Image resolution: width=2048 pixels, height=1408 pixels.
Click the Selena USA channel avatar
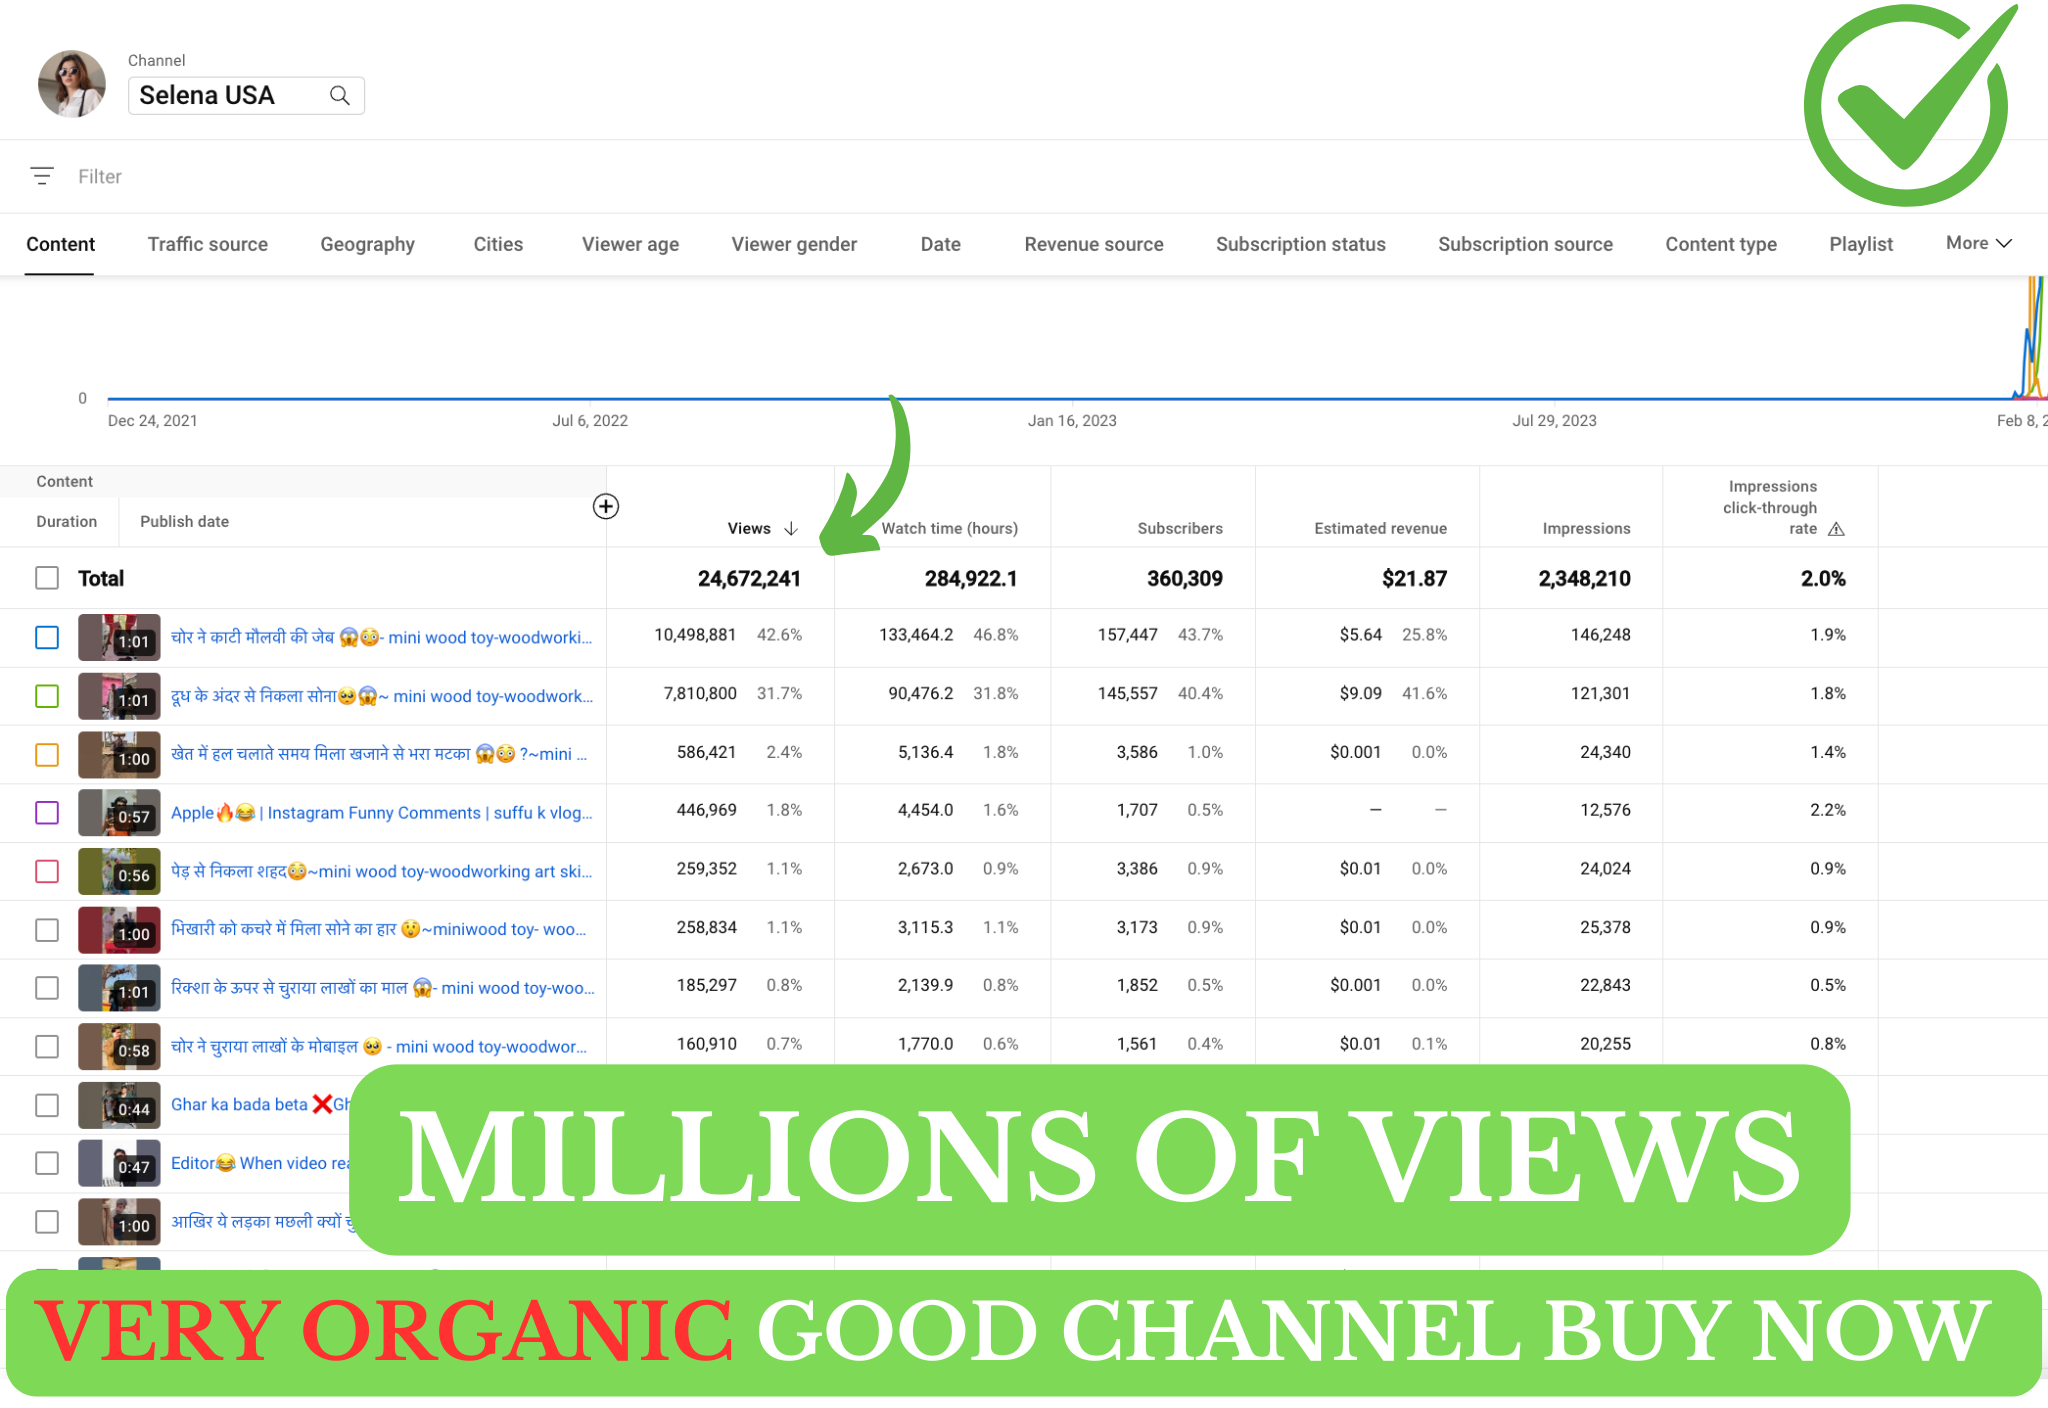click(72, 84)
